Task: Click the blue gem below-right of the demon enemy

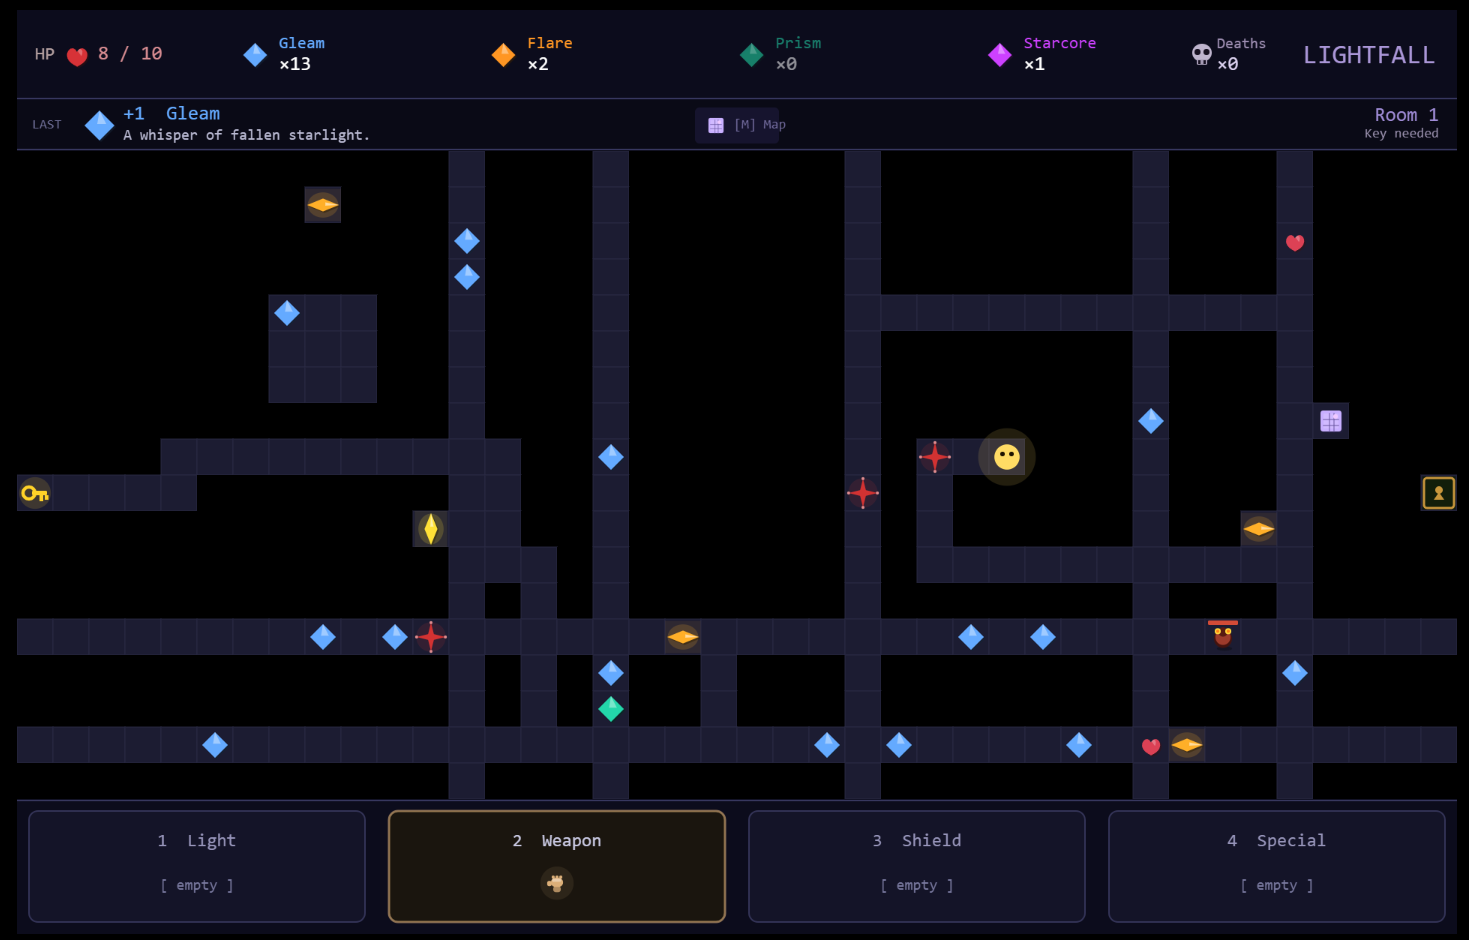Action: pos(1295,673)
